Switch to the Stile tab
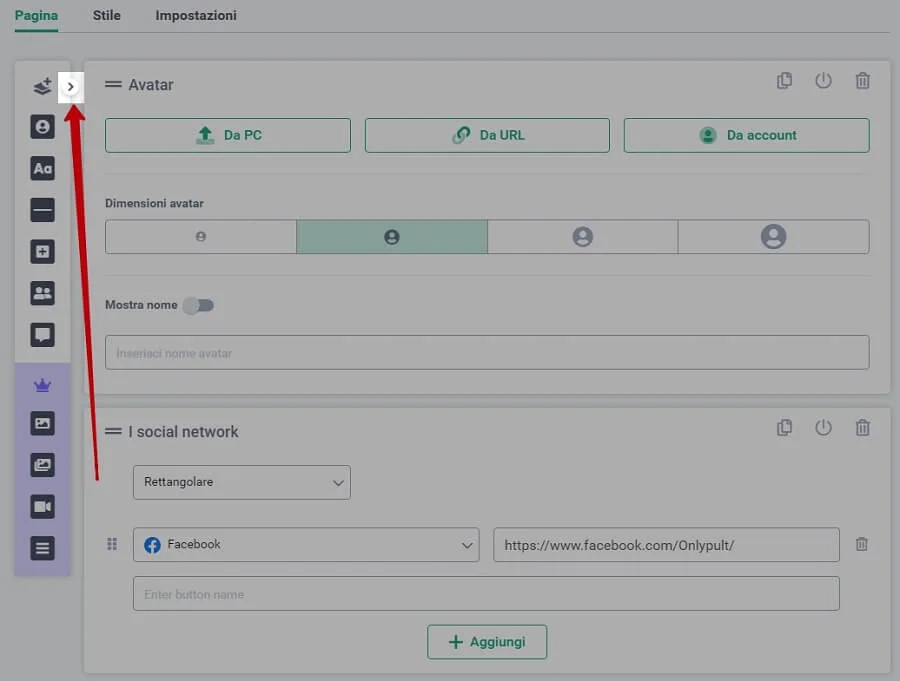The image size is (900, 681). tap(106, 16)
